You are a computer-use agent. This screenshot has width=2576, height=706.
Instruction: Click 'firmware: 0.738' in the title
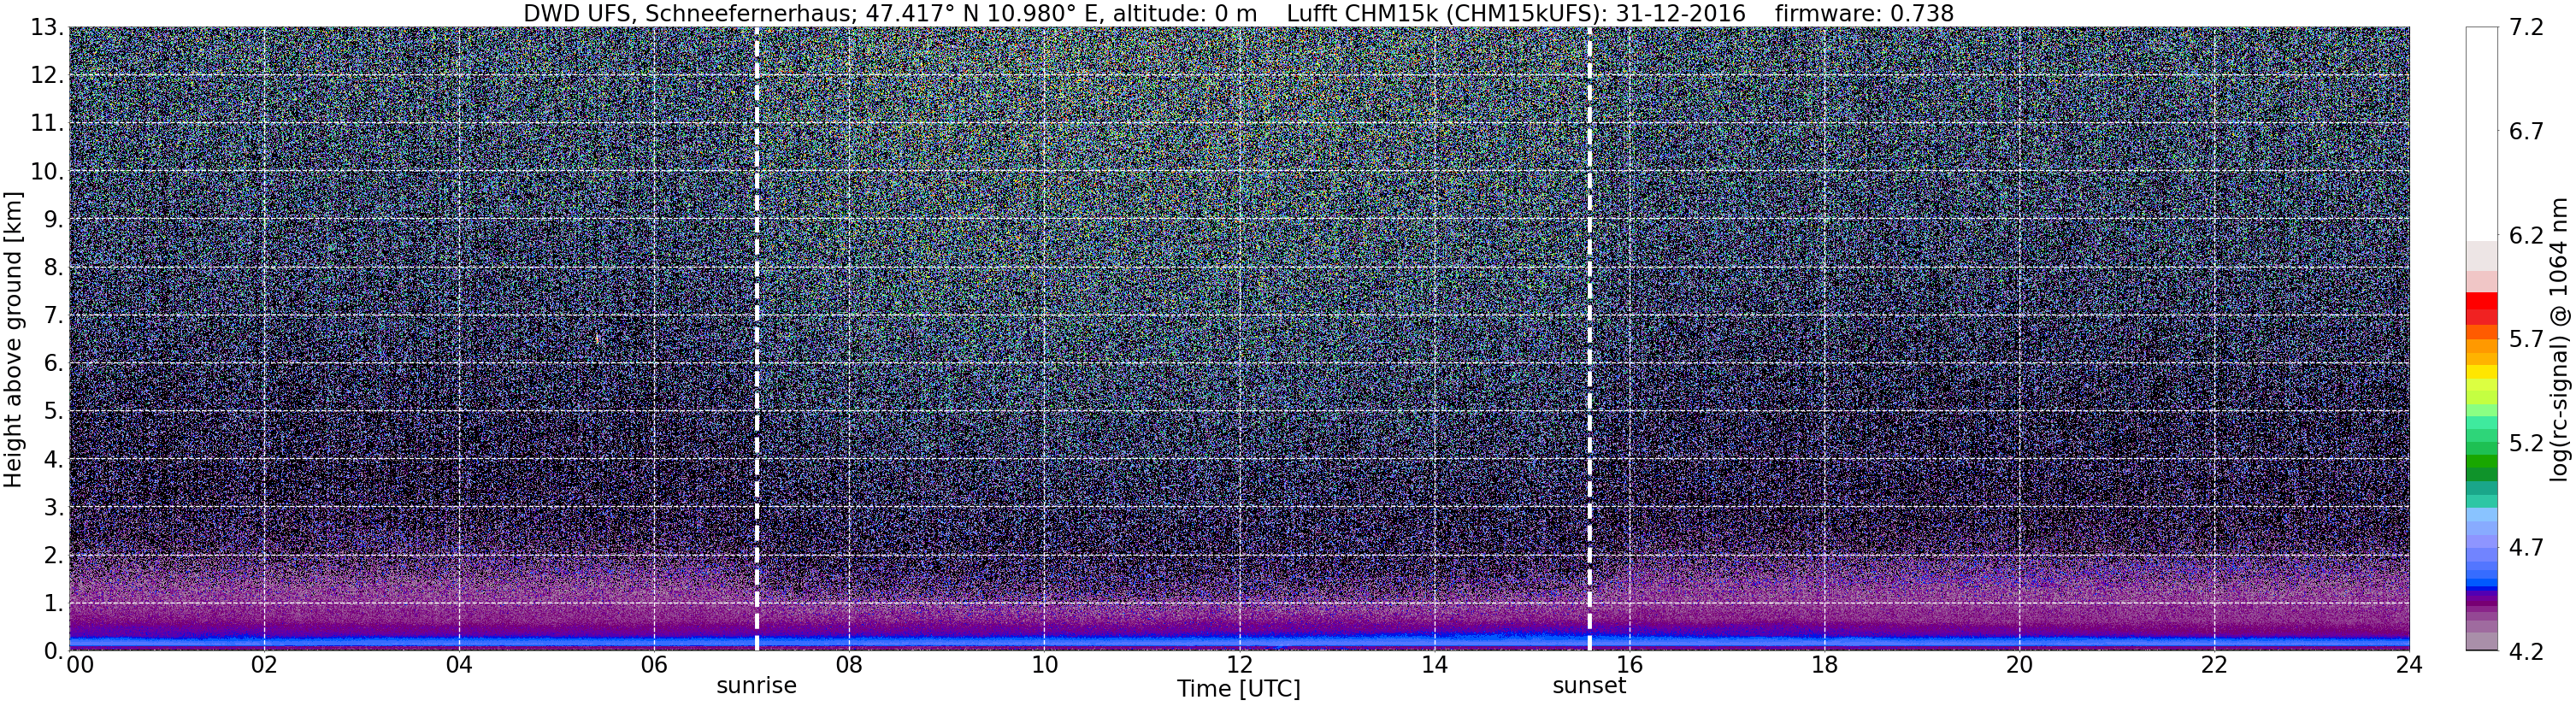[x=1864, y=13]
